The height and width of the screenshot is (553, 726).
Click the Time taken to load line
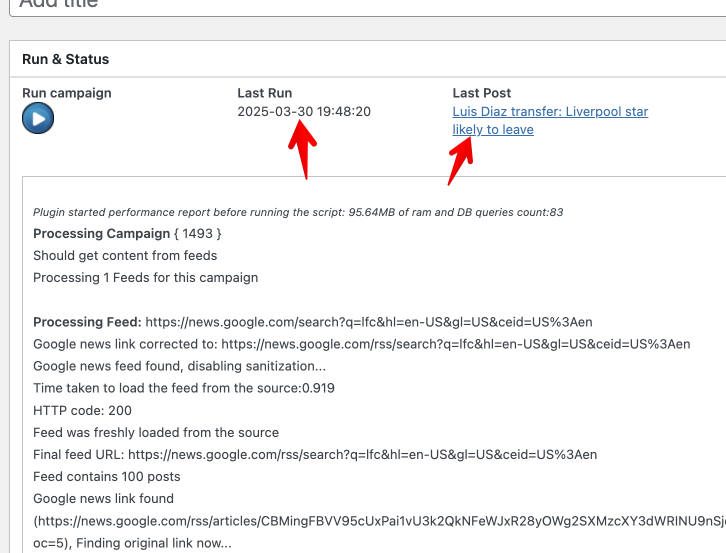[183, 388]
